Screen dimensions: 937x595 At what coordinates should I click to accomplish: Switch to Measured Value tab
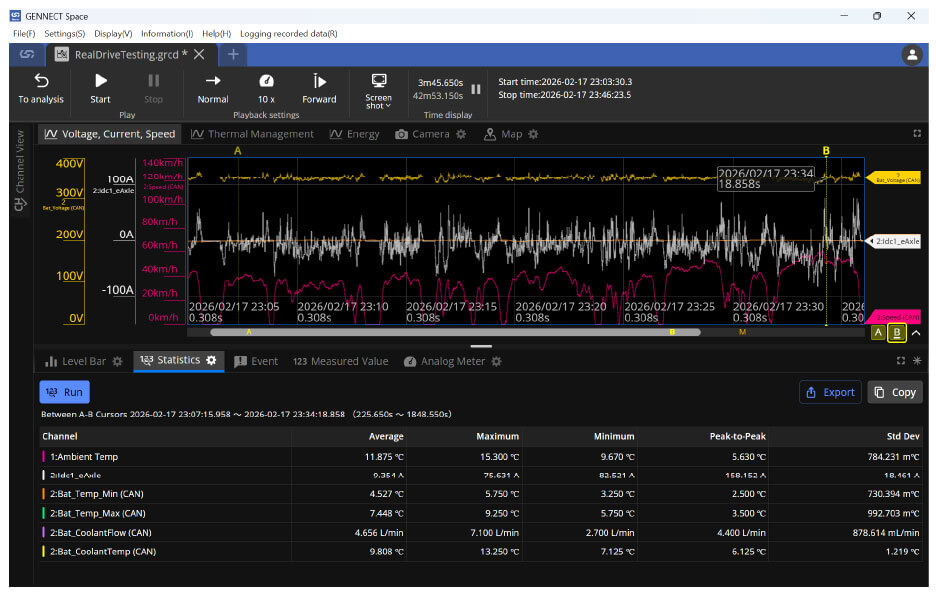(341, 361)
